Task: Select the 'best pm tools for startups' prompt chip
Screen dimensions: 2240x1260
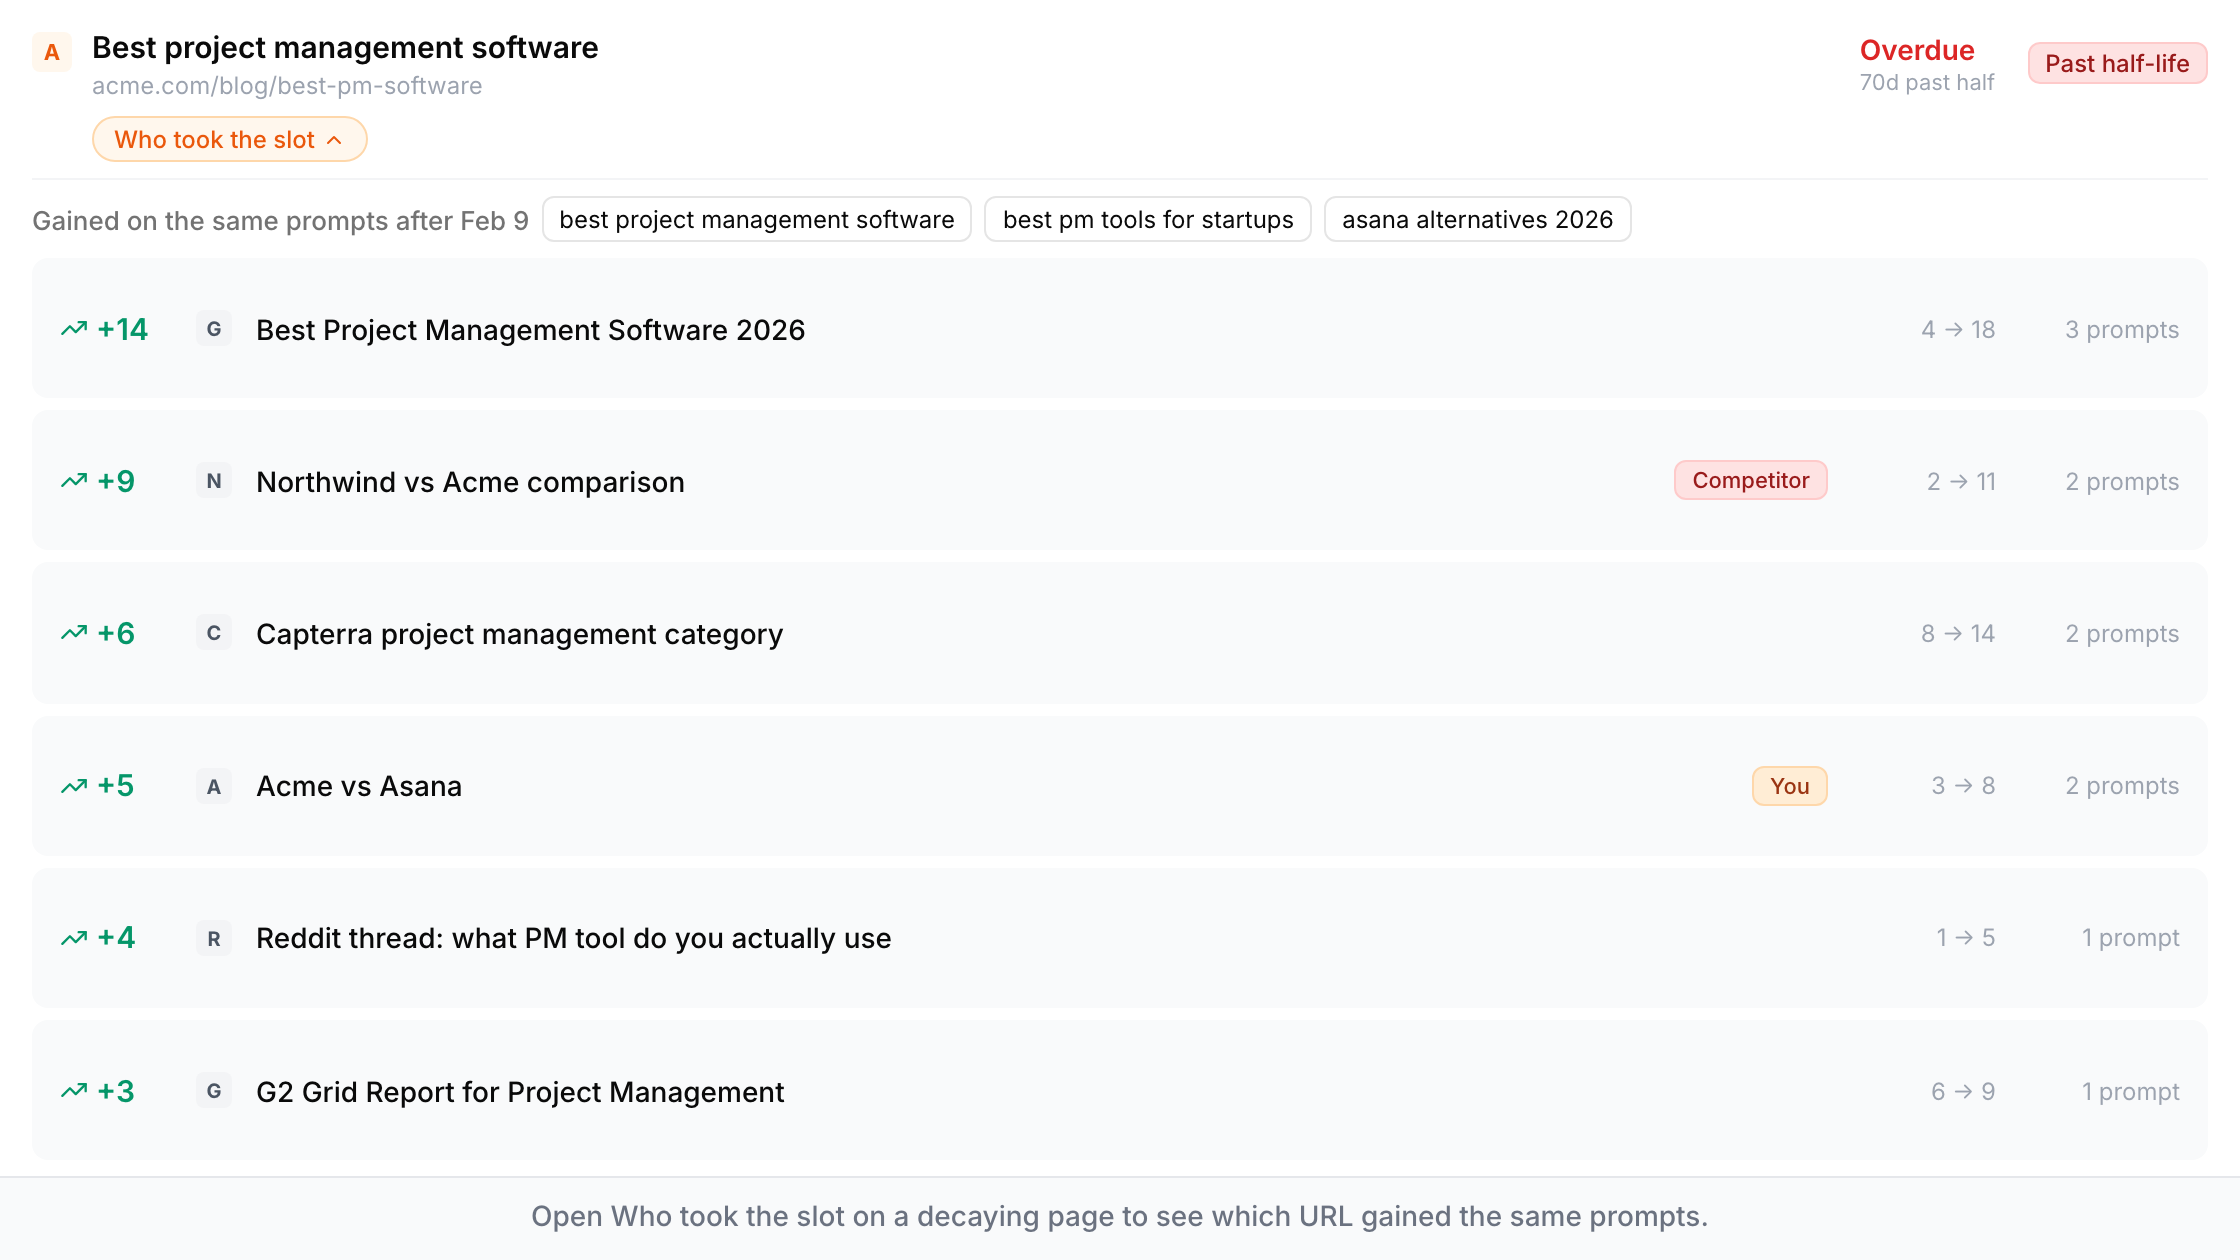Action: [1148, 219]
